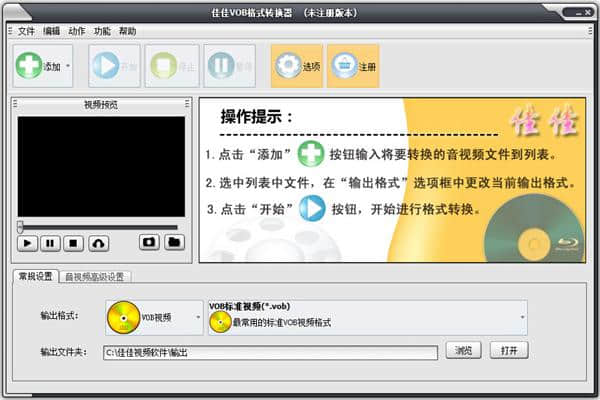Click the Pause (暂停) toolbar button
Viewport: 600px width, 400px height.
230,66
